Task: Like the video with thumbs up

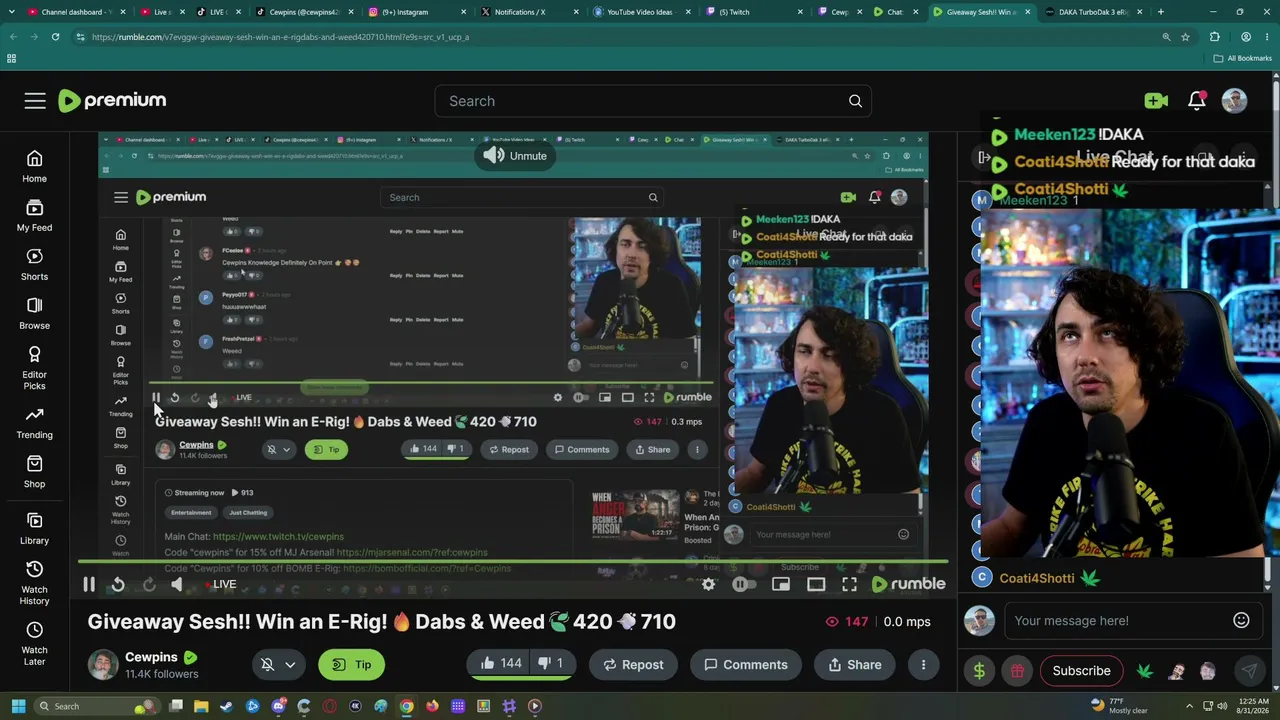Action: pos(503,664)
